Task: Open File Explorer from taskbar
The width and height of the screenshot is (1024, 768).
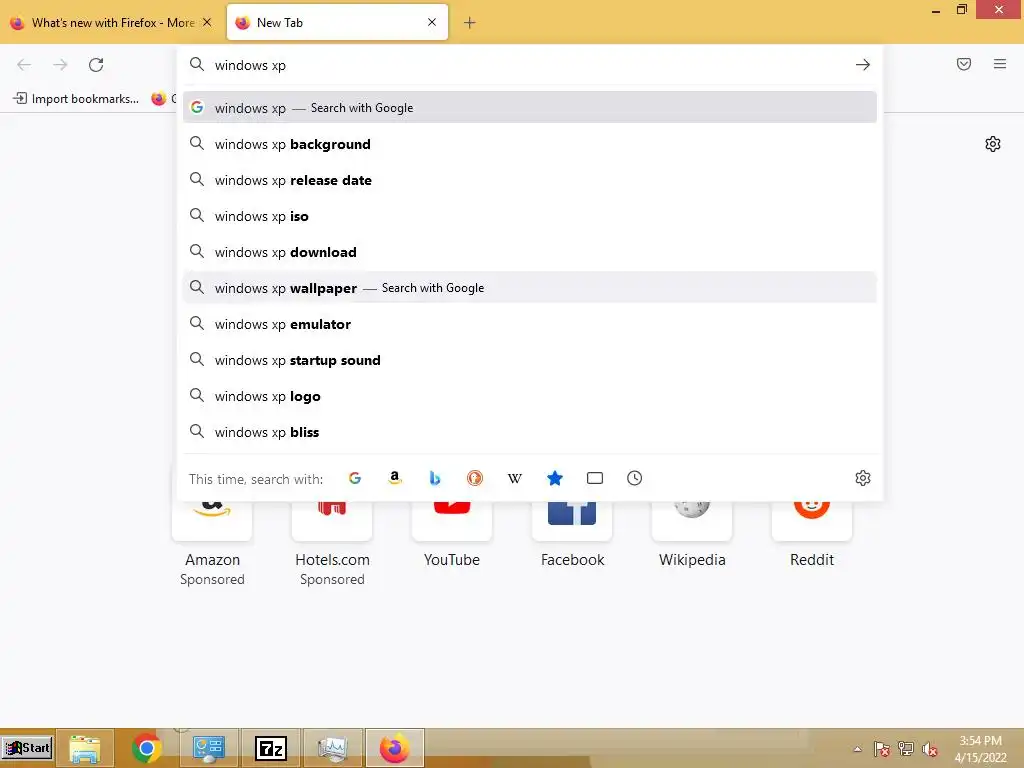Action: click(x=85, y=748)
